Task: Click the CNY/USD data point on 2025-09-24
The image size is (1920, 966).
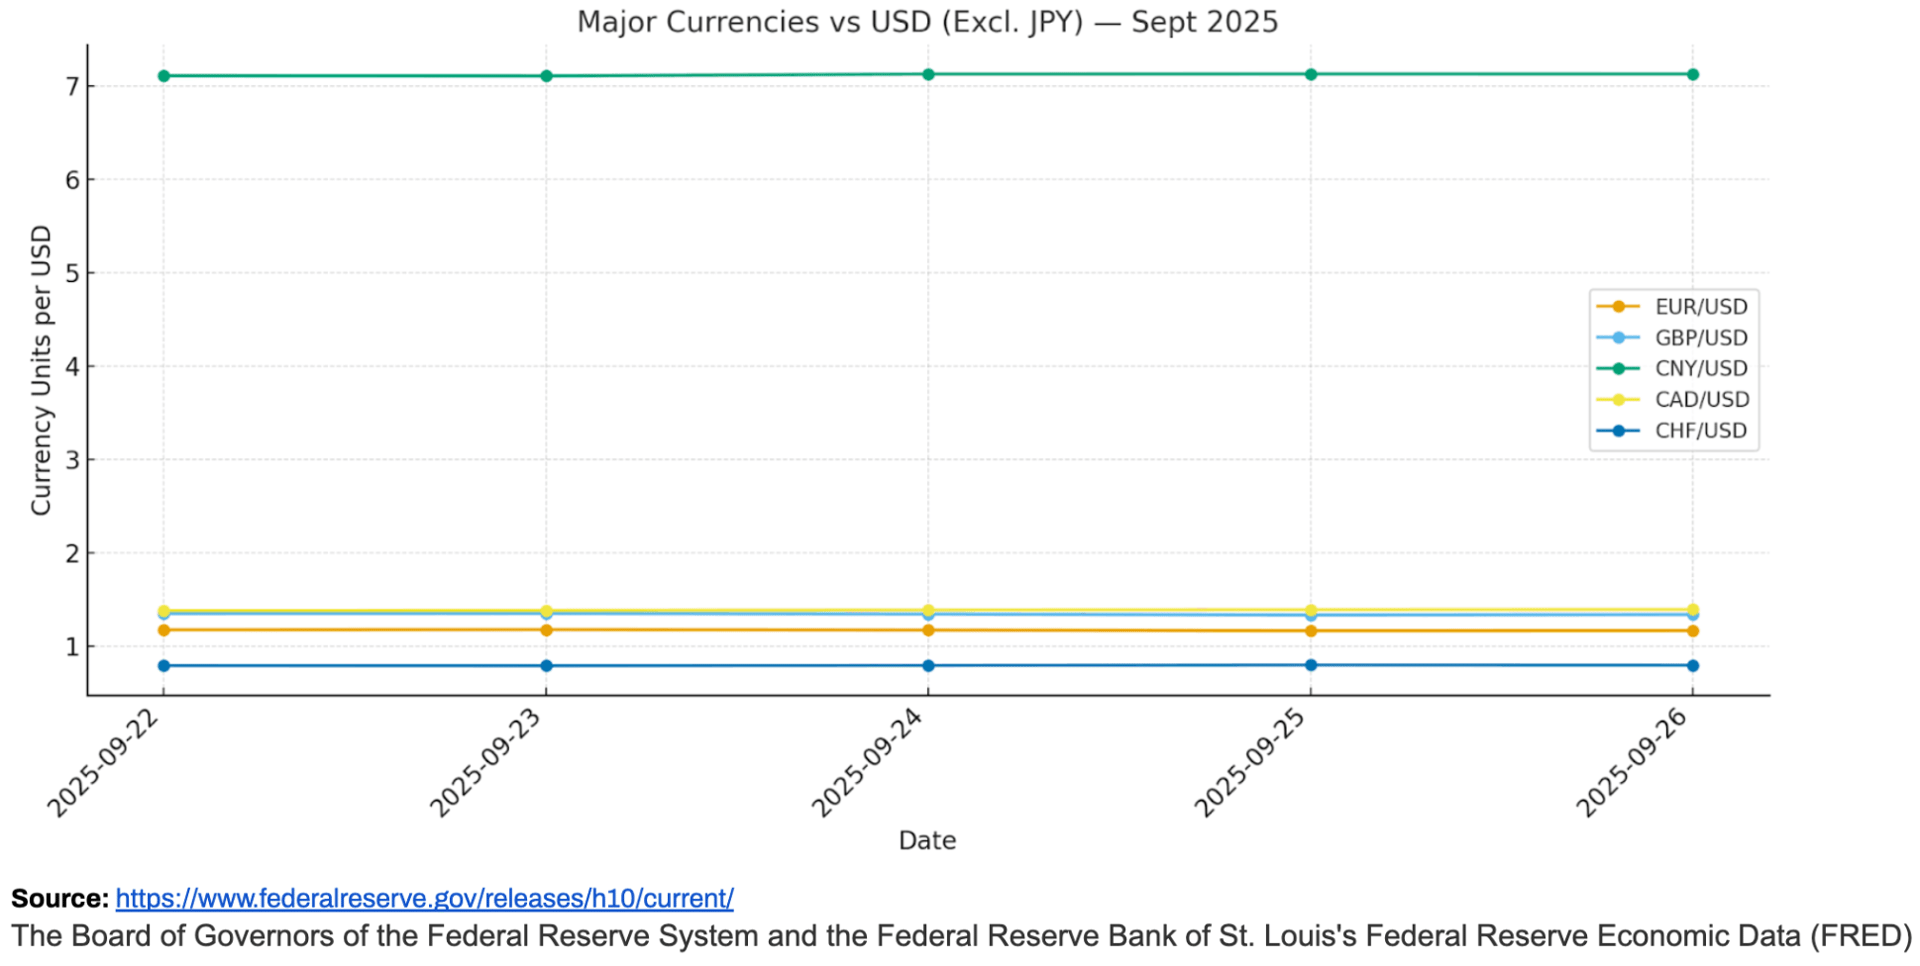Action: coord(928,75)
